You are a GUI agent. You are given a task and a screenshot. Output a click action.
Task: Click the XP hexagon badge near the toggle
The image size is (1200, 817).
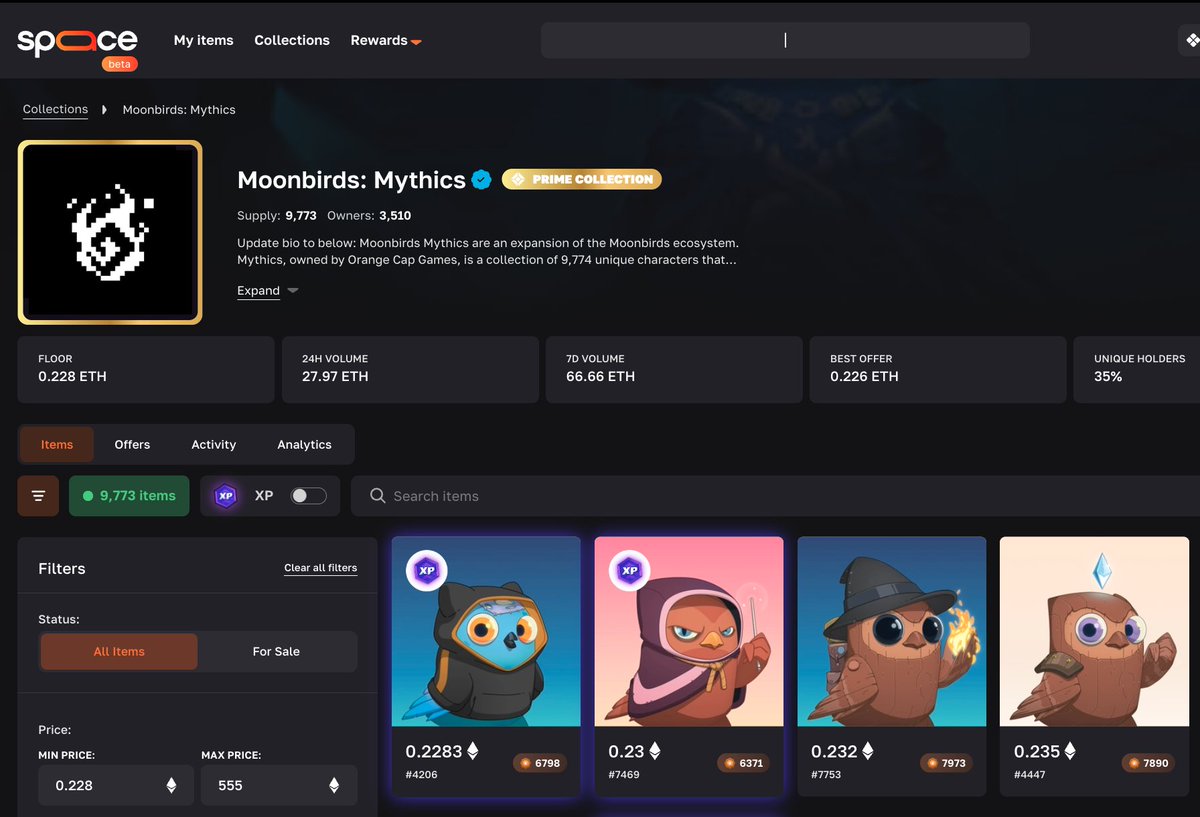click(226, 495)
